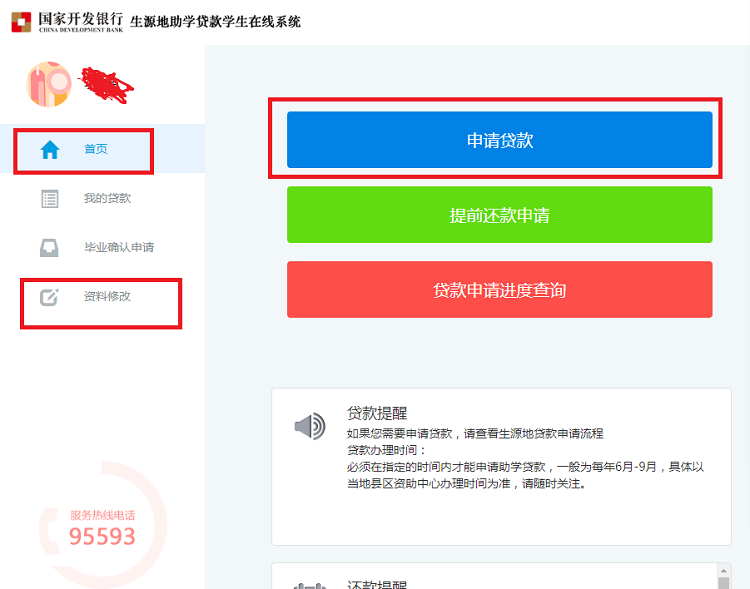Click the green 提前还款申请 button
Image resolution: width=750 pixels, height=589 pixels.
tap(499, 215)
